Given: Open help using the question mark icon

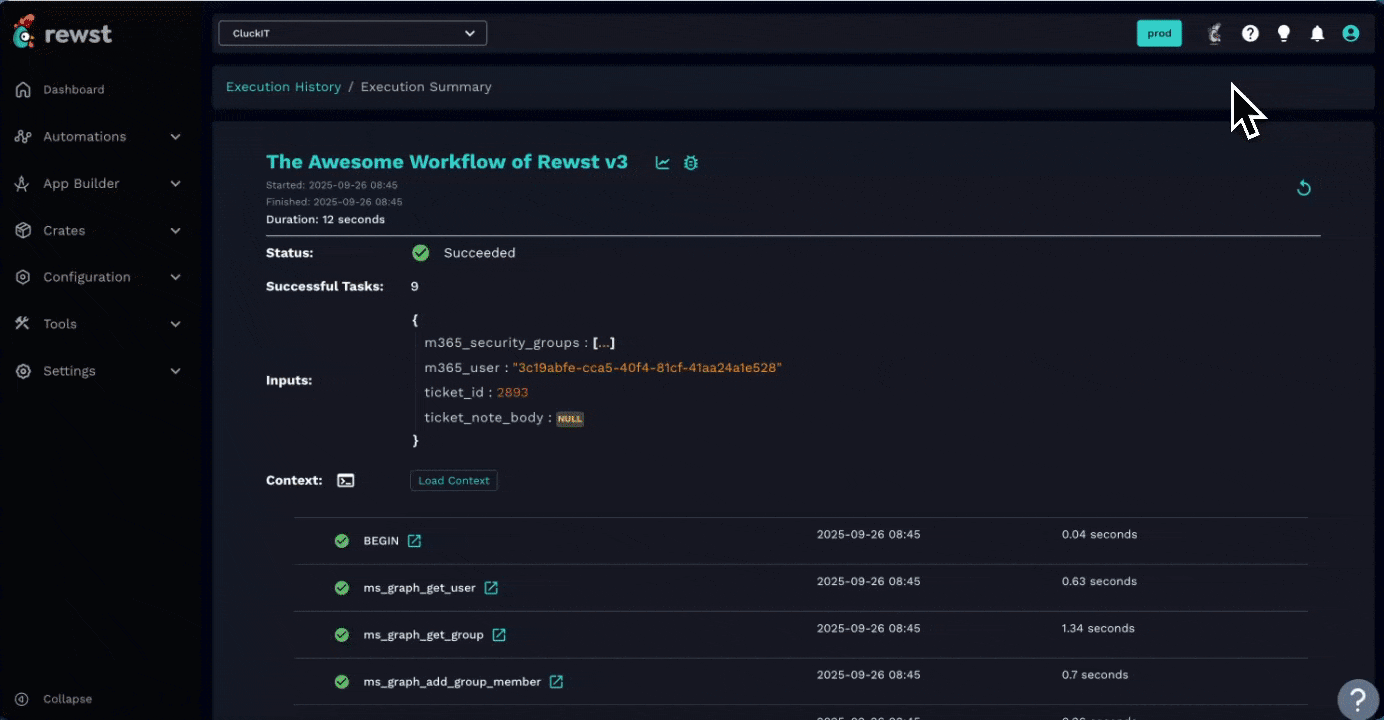Looking at the screenshot, I should [x=1250, y=33].
